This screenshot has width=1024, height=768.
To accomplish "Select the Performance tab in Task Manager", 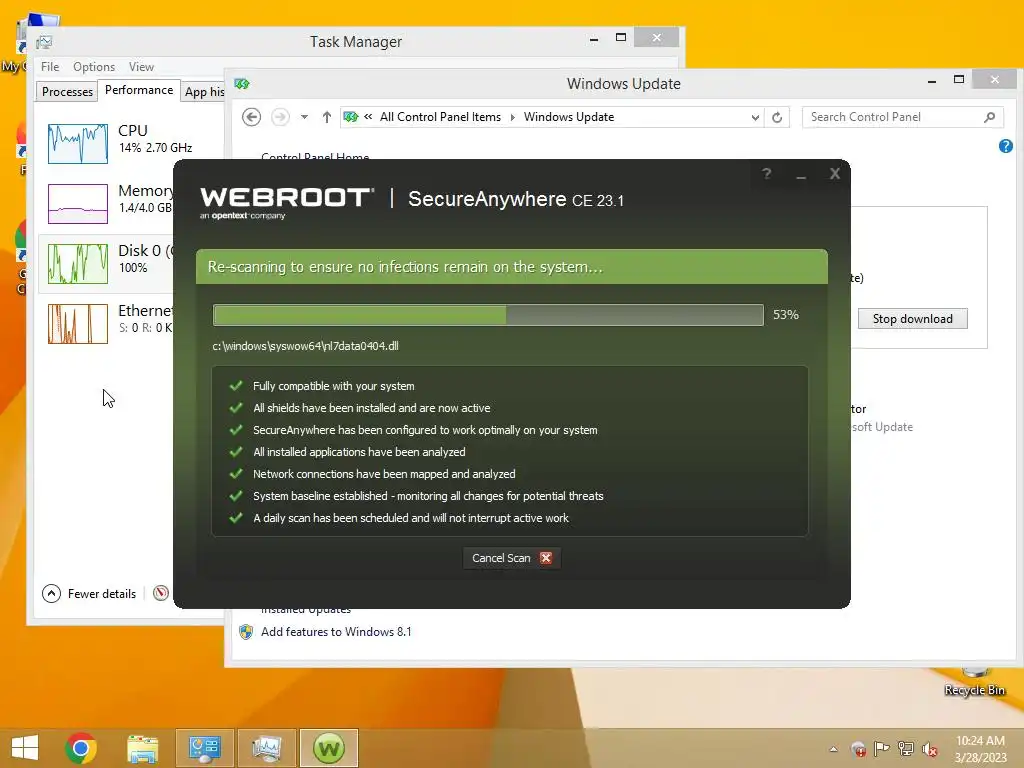I will point(139,90).
